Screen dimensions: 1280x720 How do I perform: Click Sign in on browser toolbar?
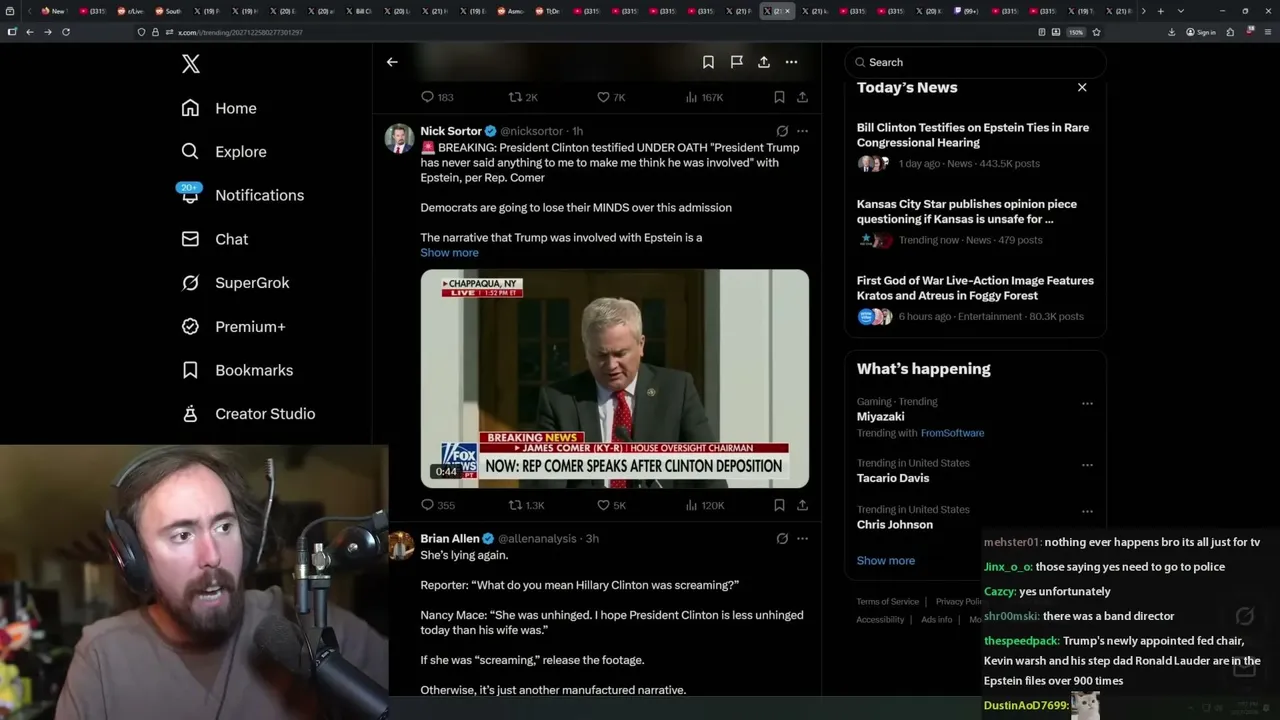coord(1201,32)
